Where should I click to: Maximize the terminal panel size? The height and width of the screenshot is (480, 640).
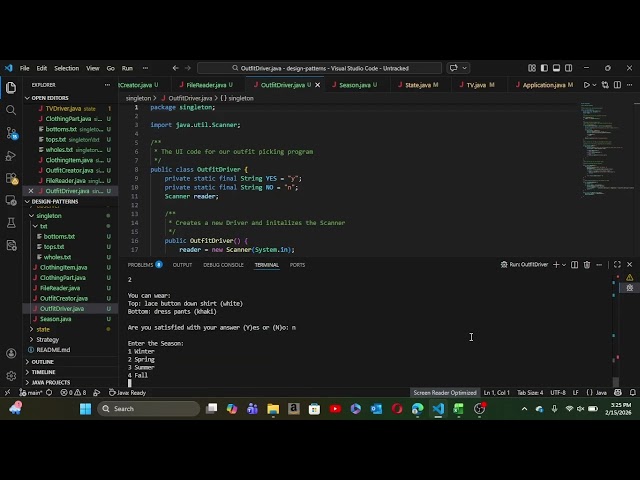[617, 265]
